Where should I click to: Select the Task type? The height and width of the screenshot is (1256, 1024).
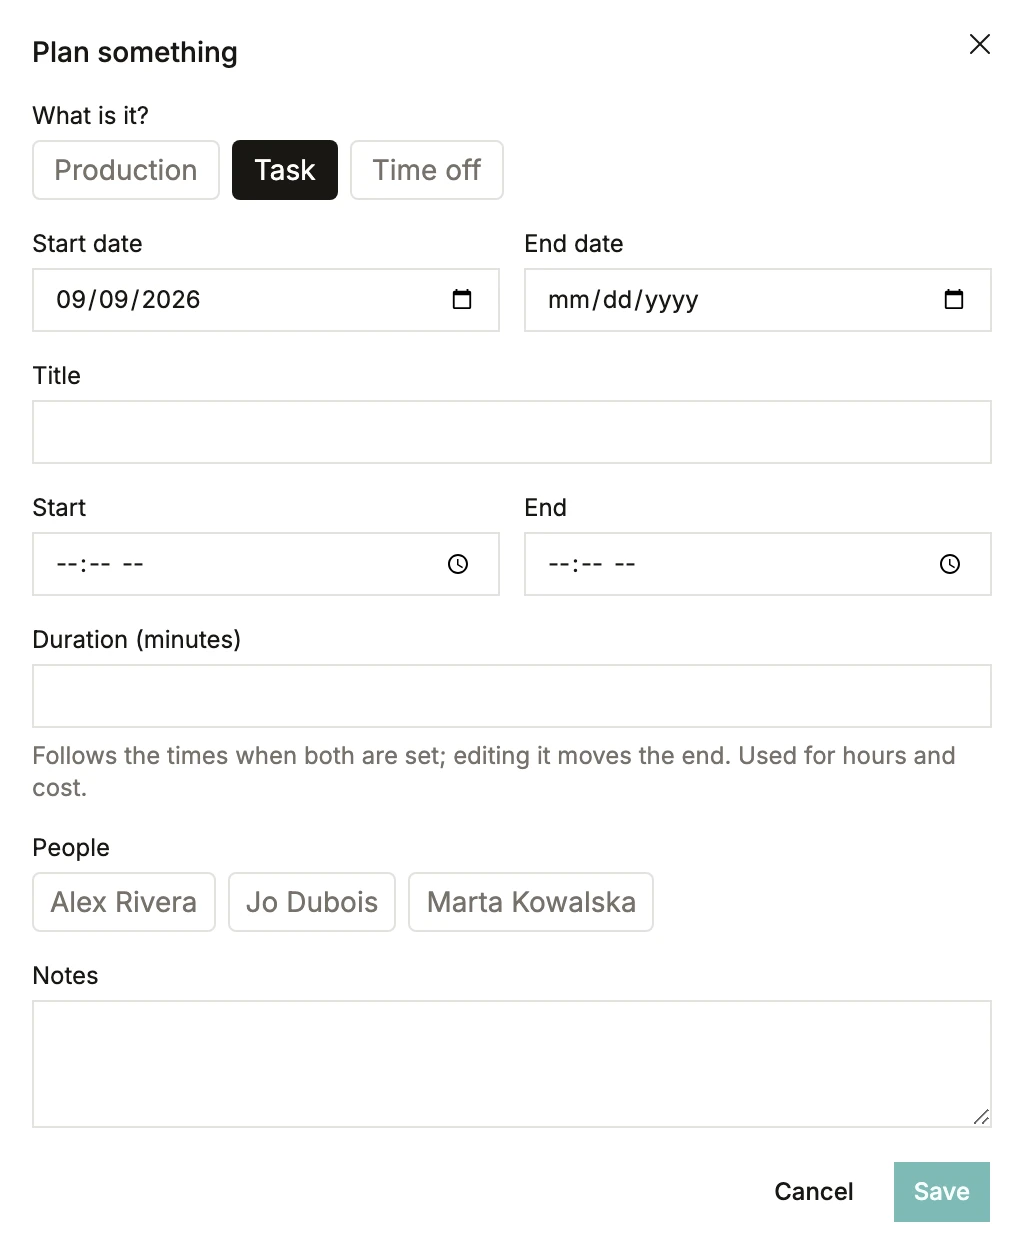click(285, 170)
